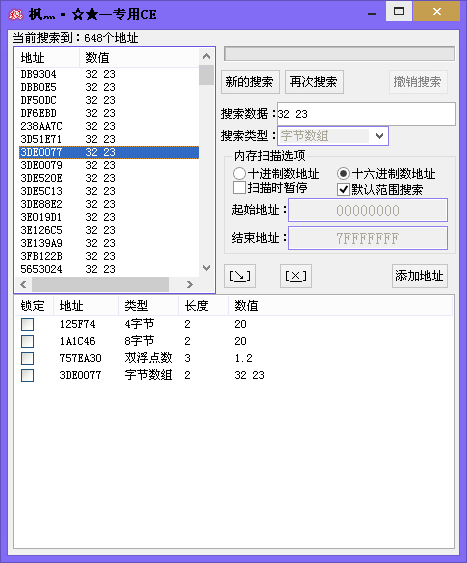The image size is (467, 563).
Task: Select address 3FB122B in results
Action: tap(41, 256)
